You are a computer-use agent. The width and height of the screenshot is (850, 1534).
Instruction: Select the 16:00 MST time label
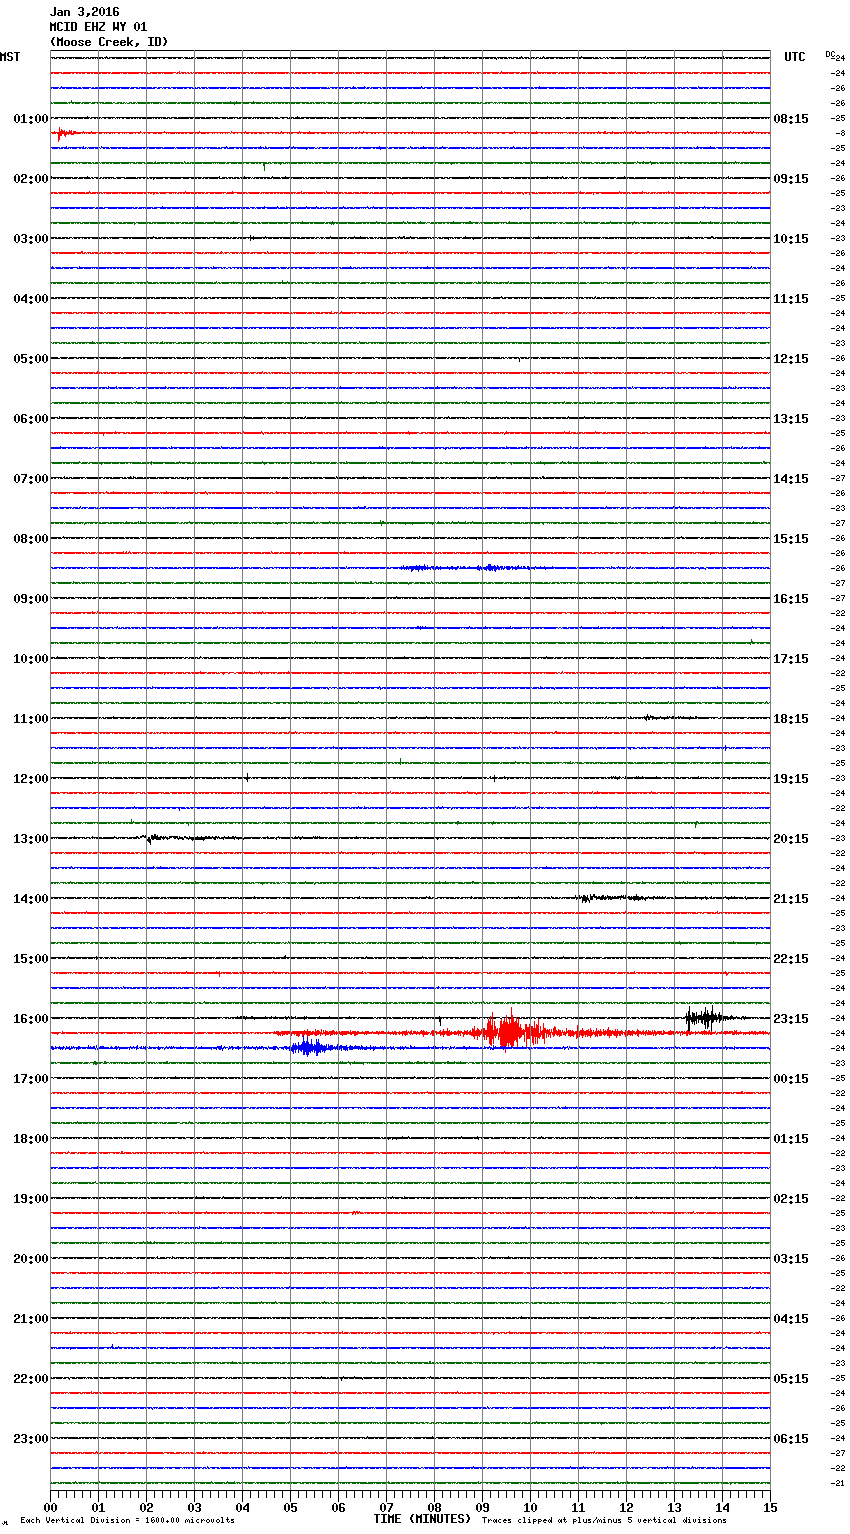click(31, 1018)
